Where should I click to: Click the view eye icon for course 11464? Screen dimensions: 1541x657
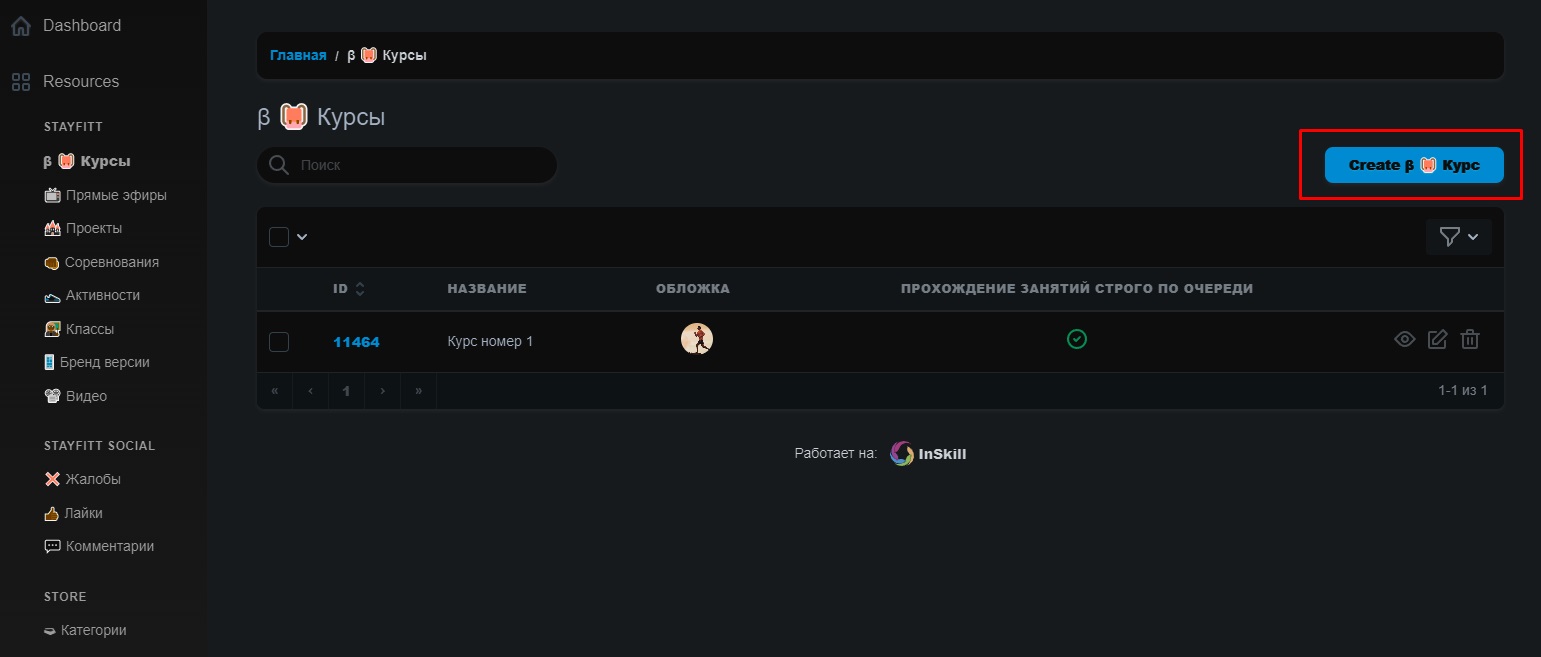(x=1405, y=339)
